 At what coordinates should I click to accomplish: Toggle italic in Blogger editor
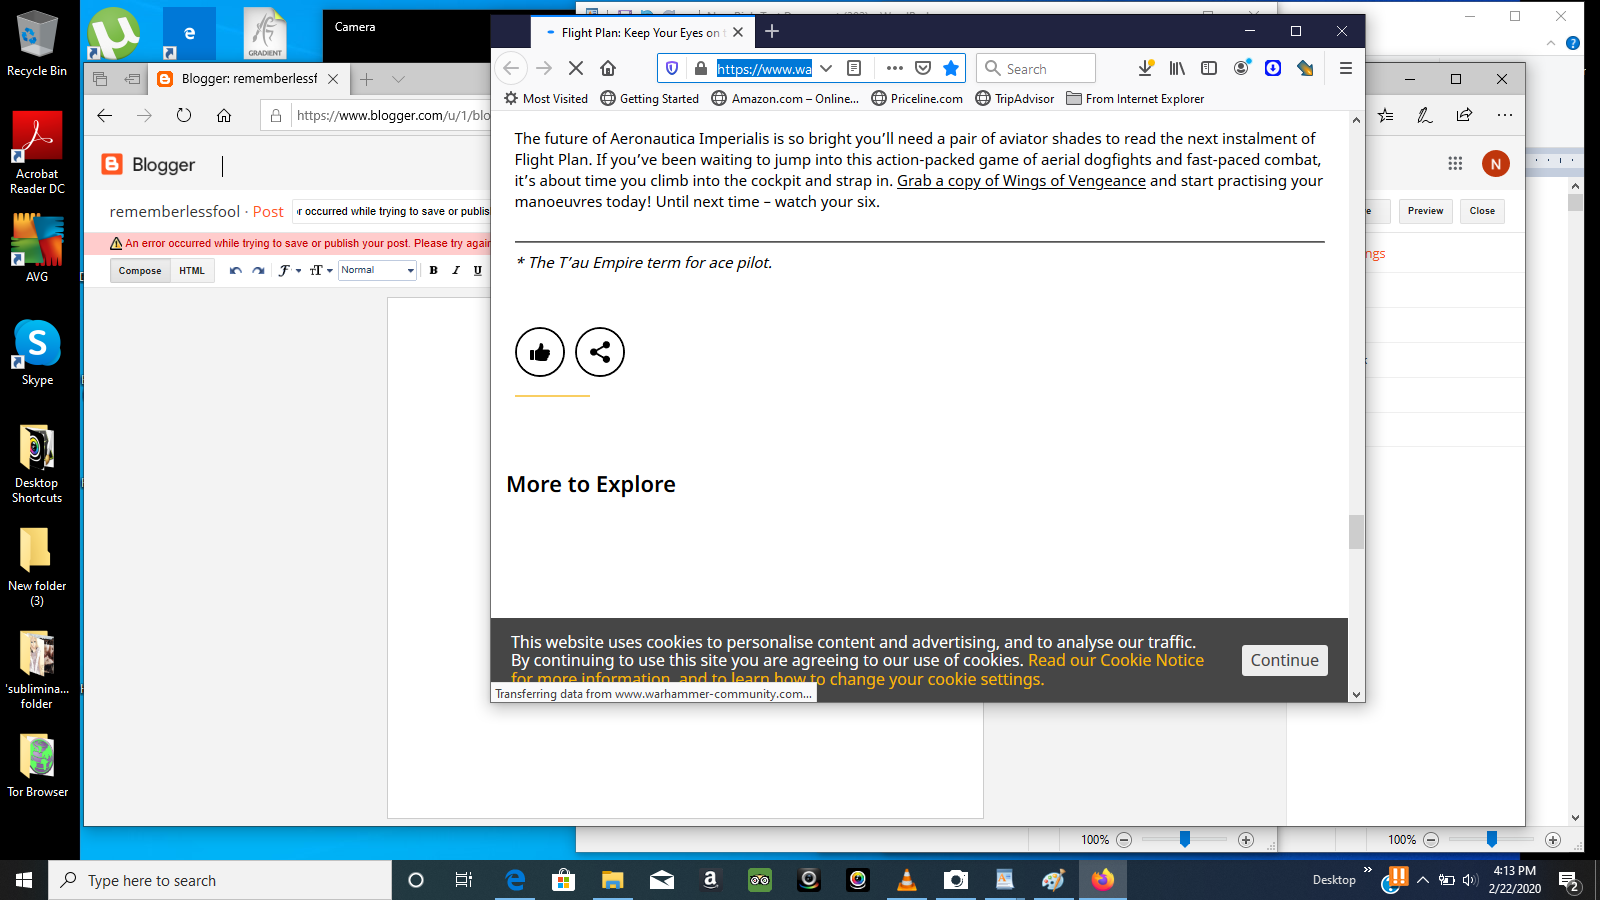456,270
